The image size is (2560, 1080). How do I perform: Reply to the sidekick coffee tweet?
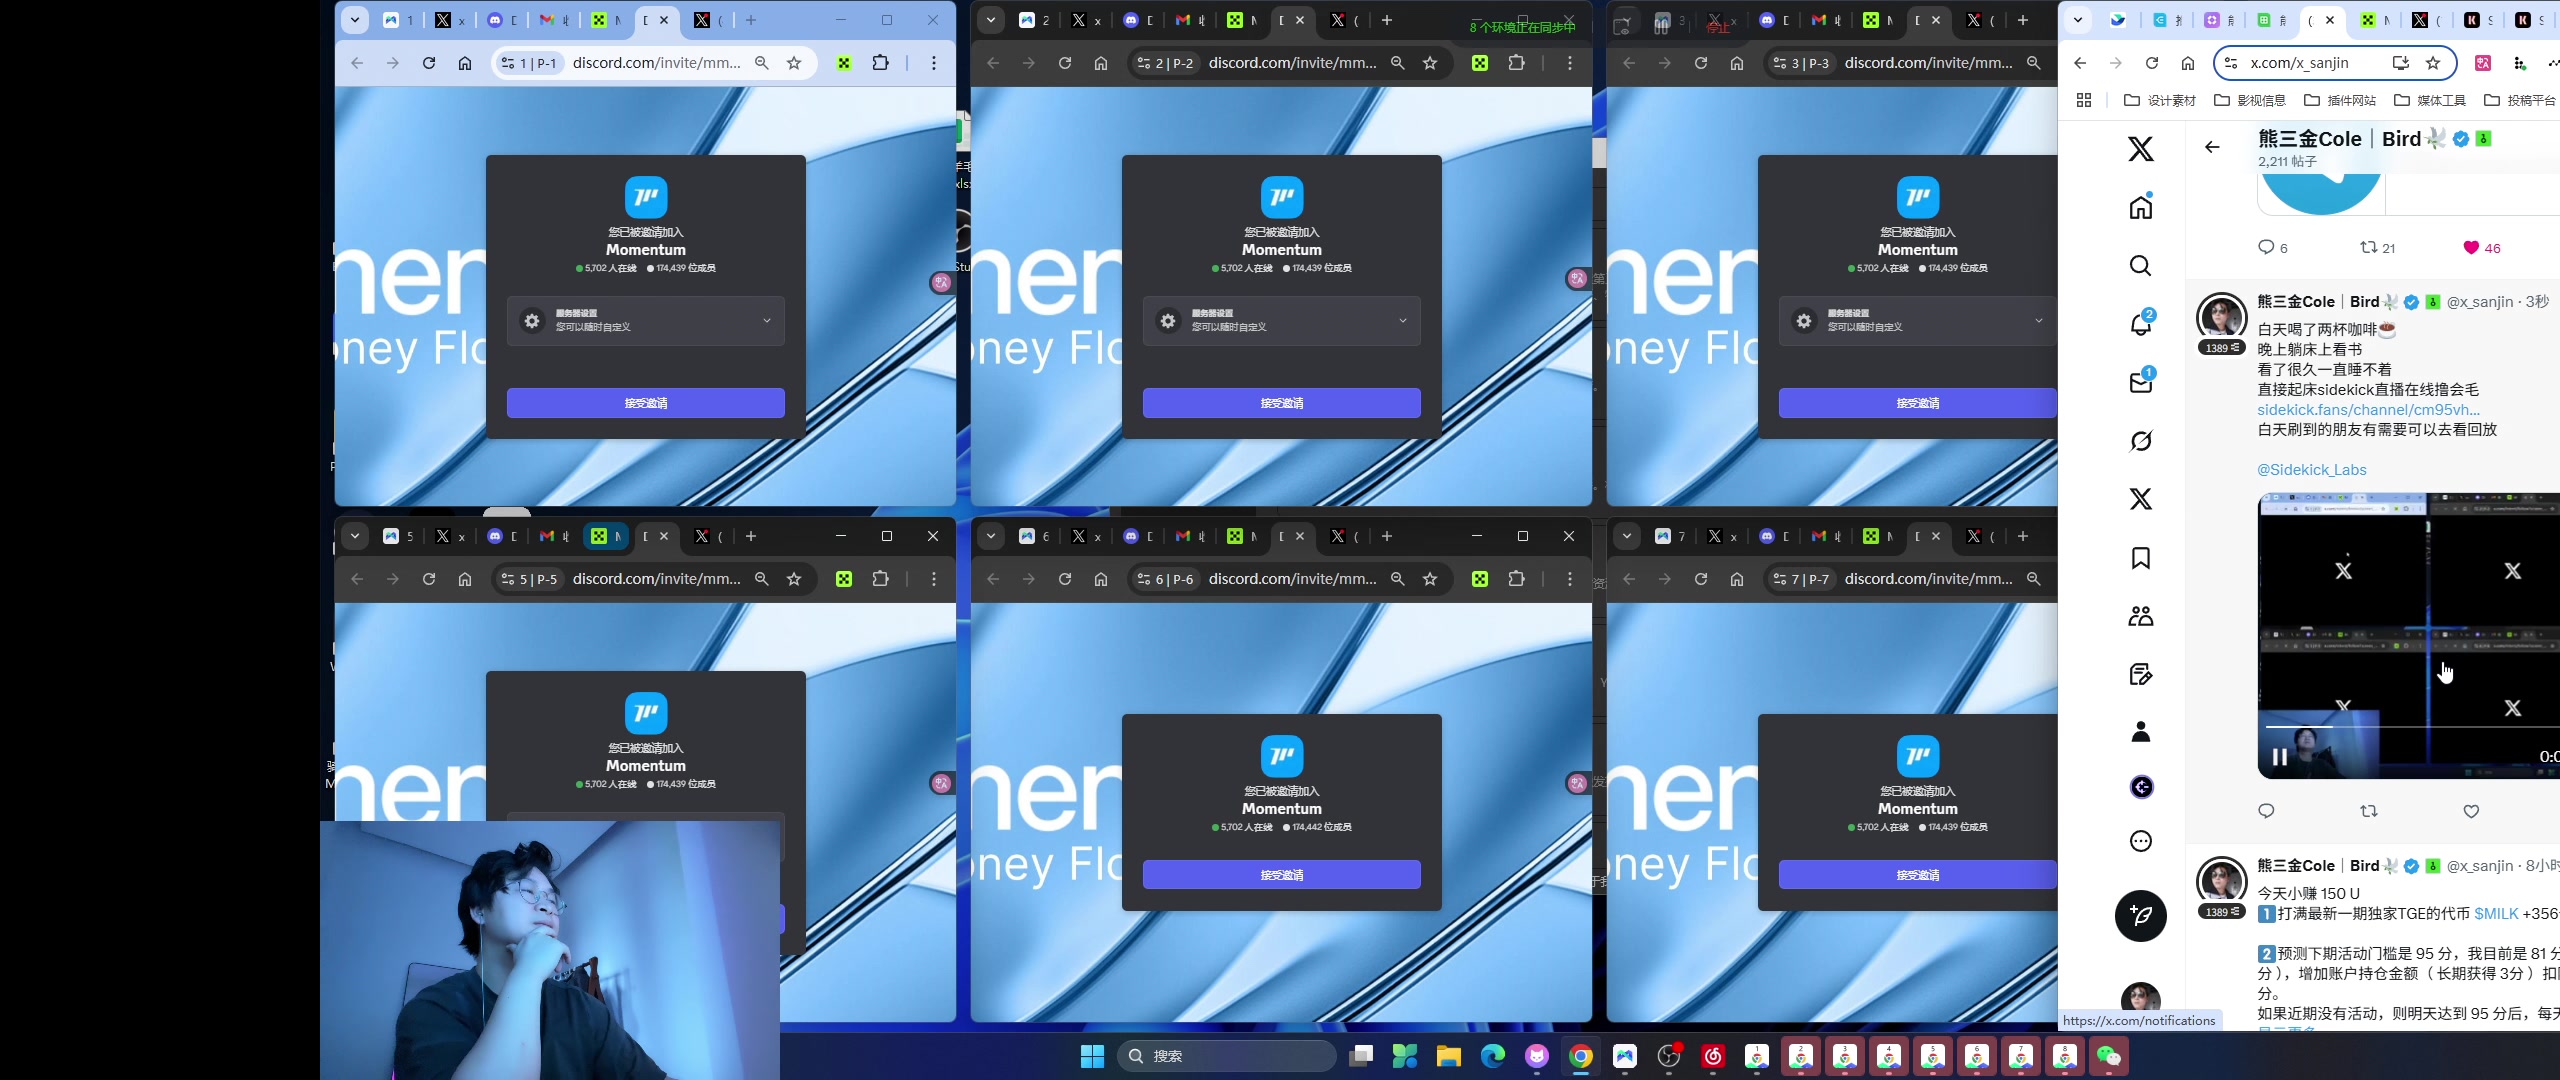(2266, 811)
